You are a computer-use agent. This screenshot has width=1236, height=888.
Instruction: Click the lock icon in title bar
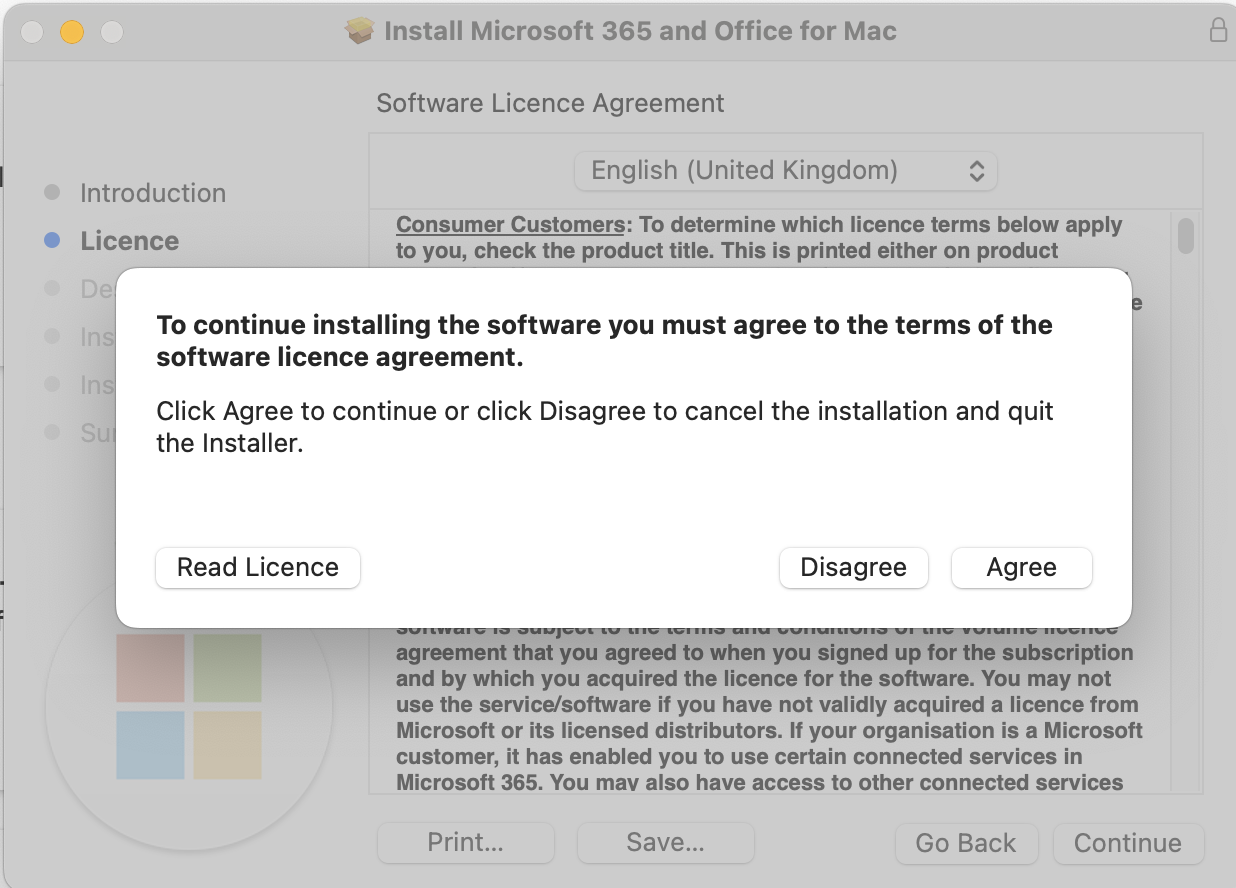coord(1218,30)
